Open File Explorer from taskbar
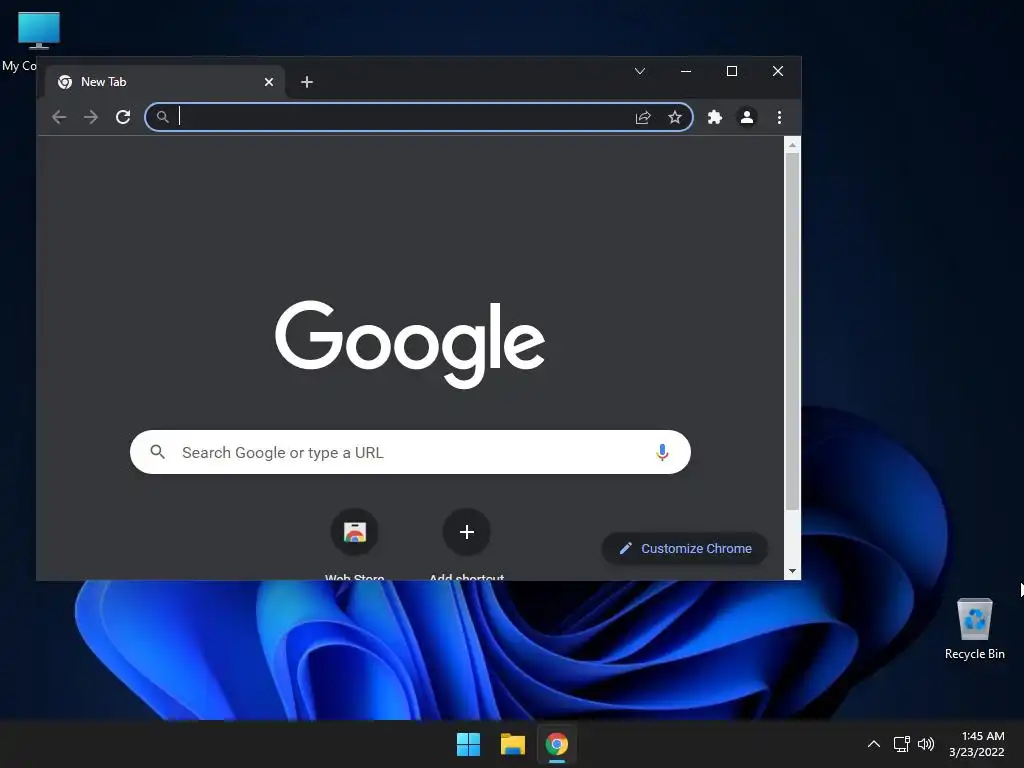This screenshot has height=768, width=1024. coord(513,744)
